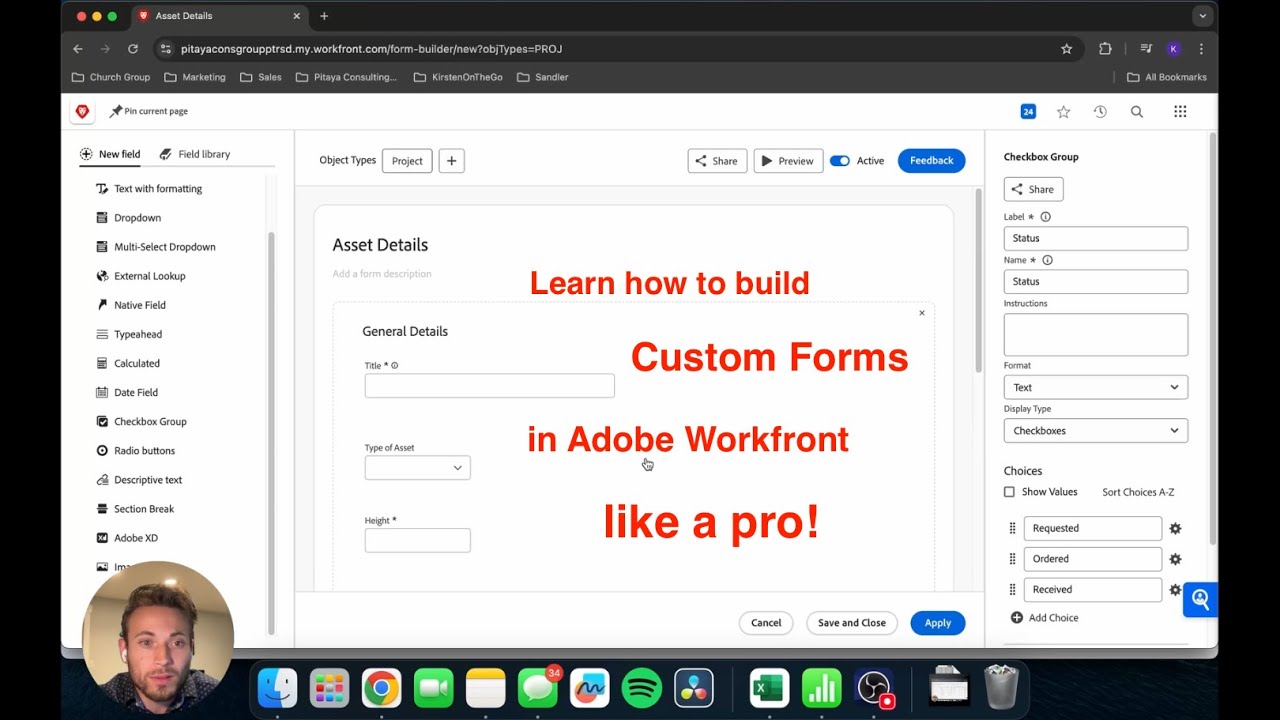Expand the Chrome tab search chevron
This screenshot has width=1280, height=720.
[1202, 16]
